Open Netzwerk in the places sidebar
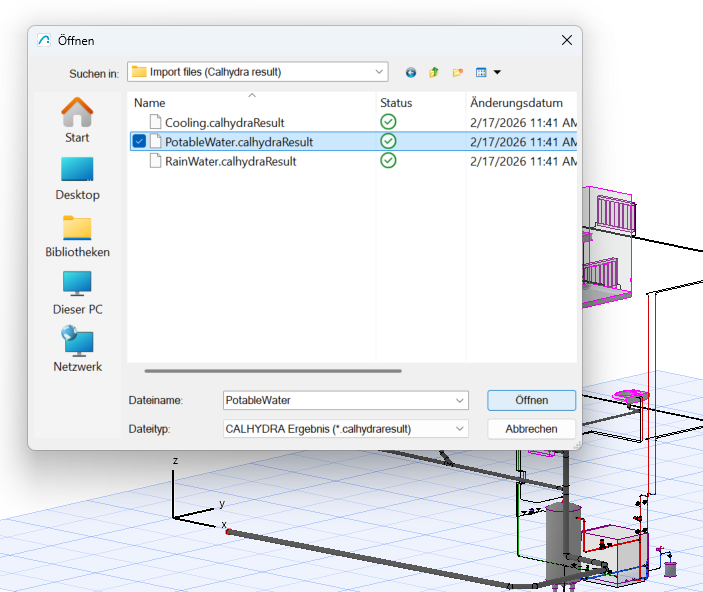 point(77,350)
